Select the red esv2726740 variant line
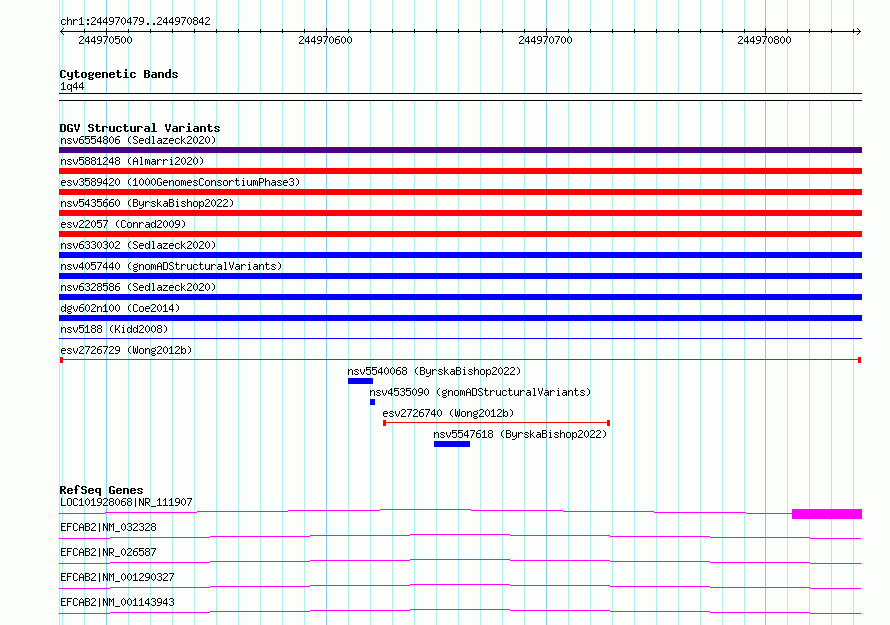Screen dimensions: 890x625 pos(497,423)
